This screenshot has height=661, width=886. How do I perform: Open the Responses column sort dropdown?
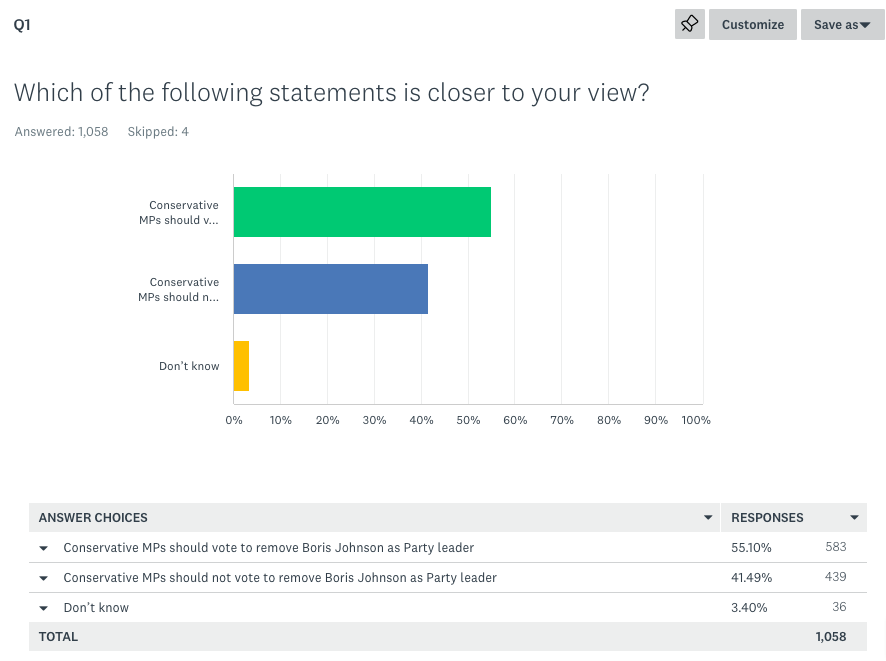coord(854,518)
